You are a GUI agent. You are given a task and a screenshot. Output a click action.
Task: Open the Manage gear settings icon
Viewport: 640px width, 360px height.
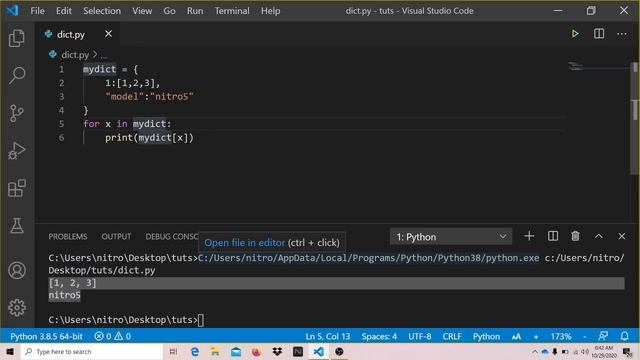point(17,307)
